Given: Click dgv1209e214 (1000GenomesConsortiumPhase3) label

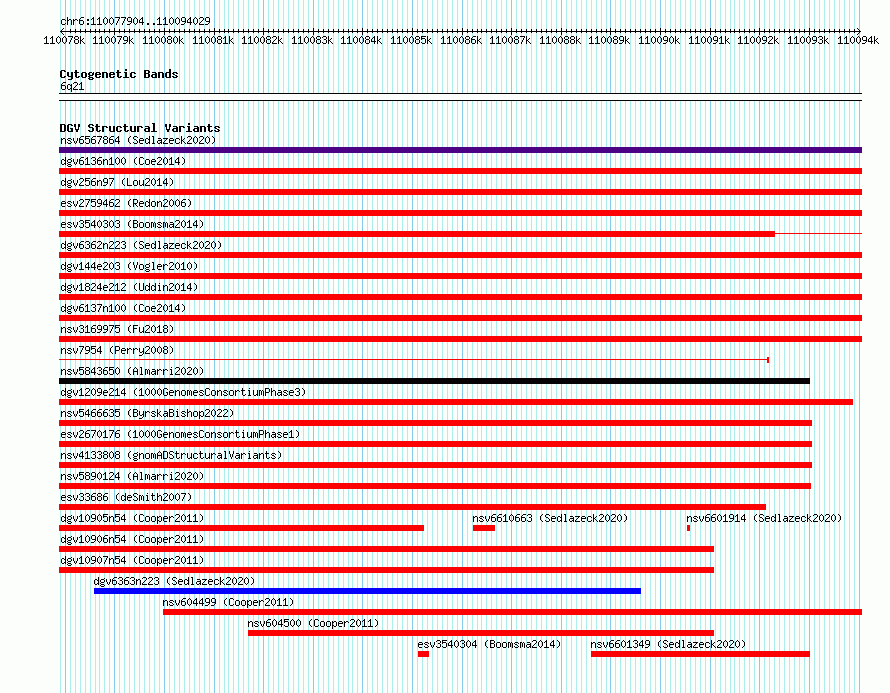Looking at the screenshot, I should click(183, 392).
